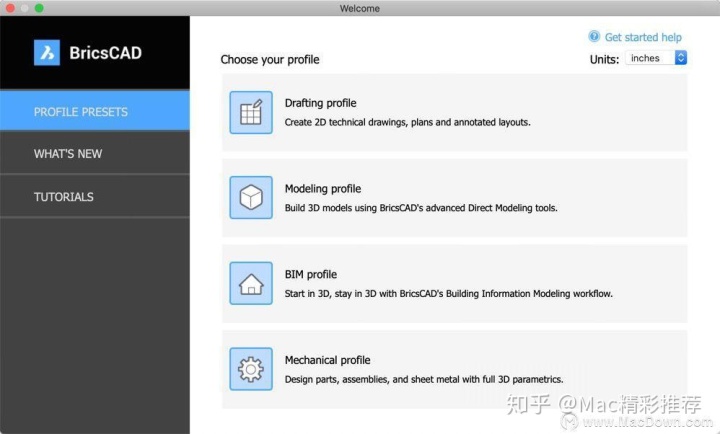
Task: Click the 'Start in 3D, stay in 3D' description
Action: coord(449,293)
